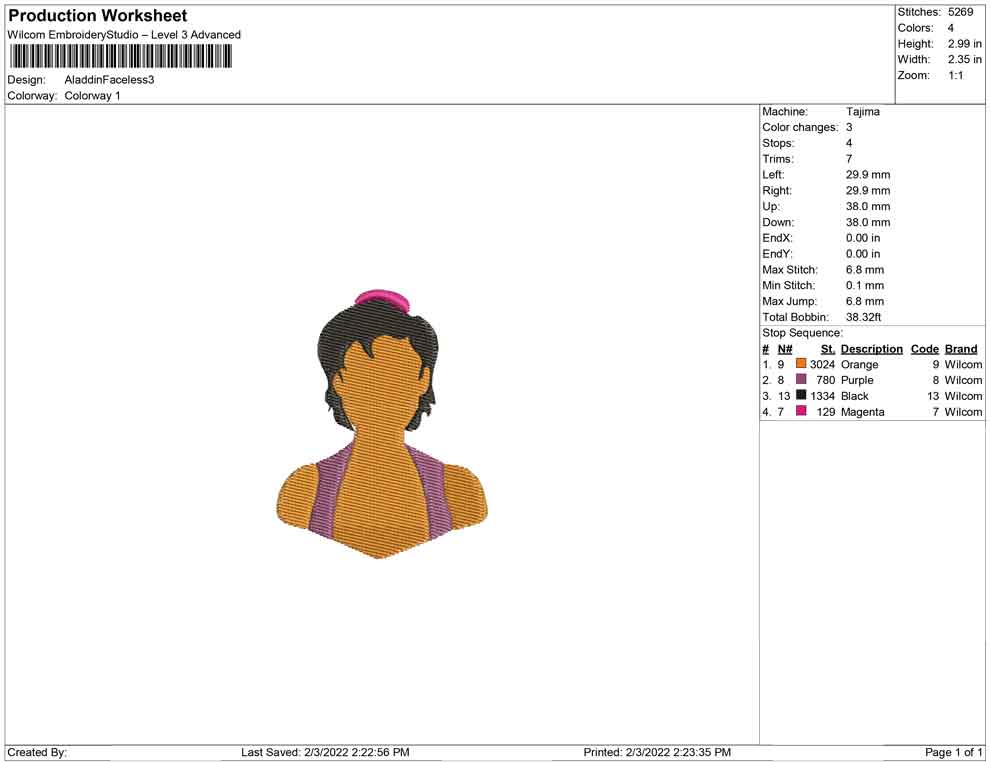This screenshot has width=990, height=762.
Task: Click the 'Min Stitch:' value '0.1 mm'
Action: pos(864,285)
